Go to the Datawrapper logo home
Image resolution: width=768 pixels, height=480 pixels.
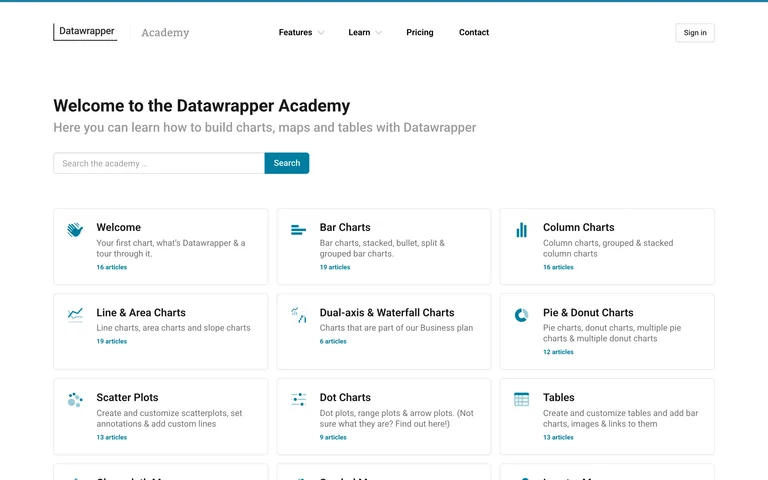[x=86, y=32]
